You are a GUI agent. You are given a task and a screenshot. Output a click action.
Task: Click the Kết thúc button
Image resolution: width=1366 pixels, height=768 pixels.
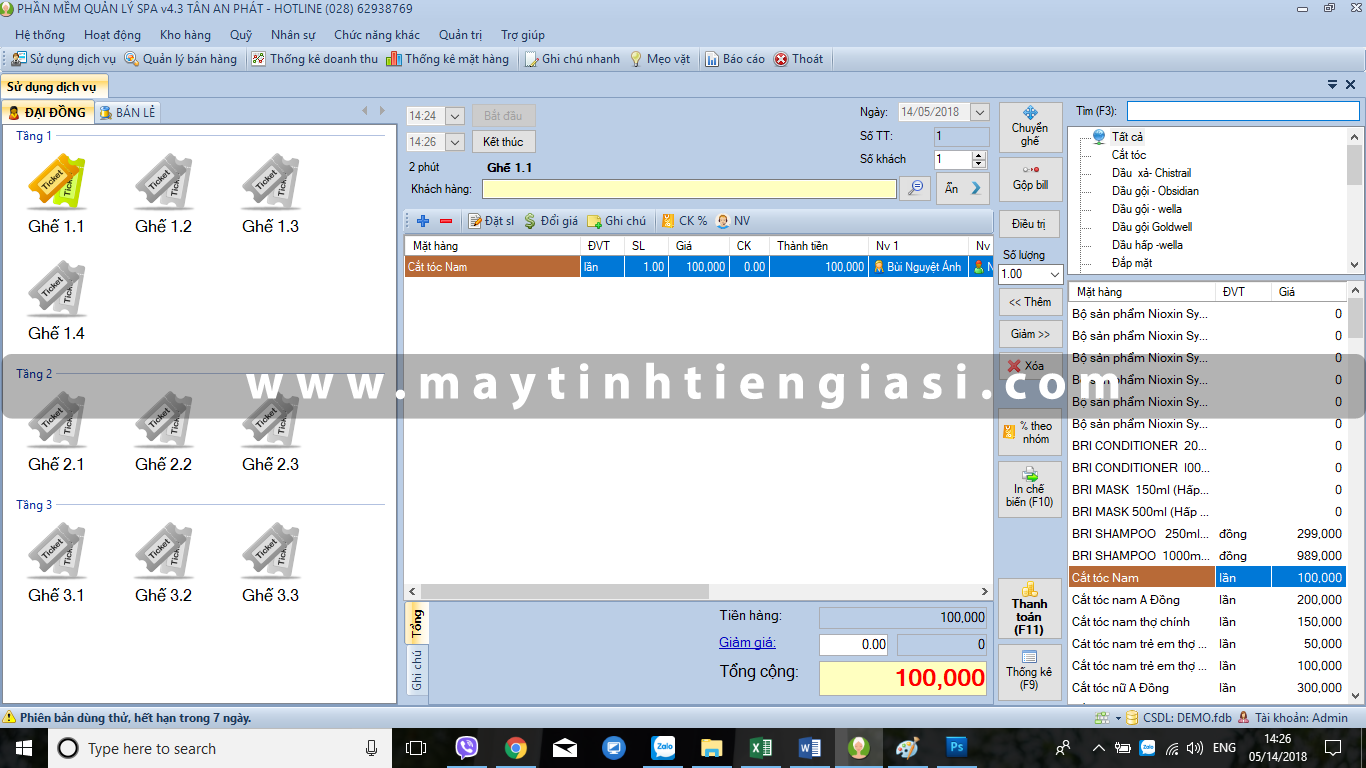(504, 142)
